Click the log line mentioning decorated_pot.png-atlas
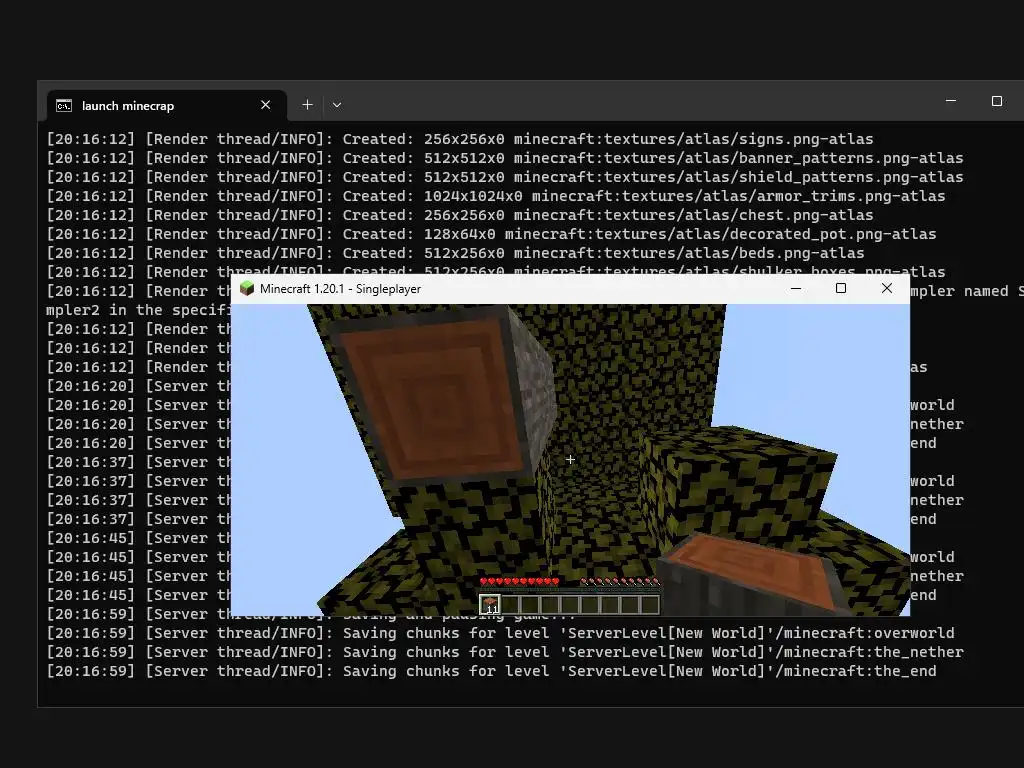Viewport: 1024px width, 768px height. 491,234
